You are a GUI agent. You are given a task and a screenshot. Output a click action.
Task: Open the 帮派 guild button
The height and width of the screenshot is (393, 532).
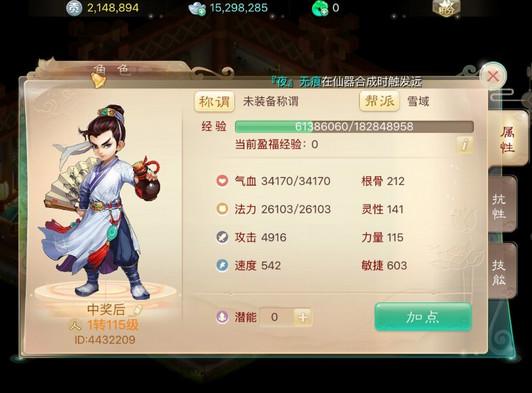(380, 101)
